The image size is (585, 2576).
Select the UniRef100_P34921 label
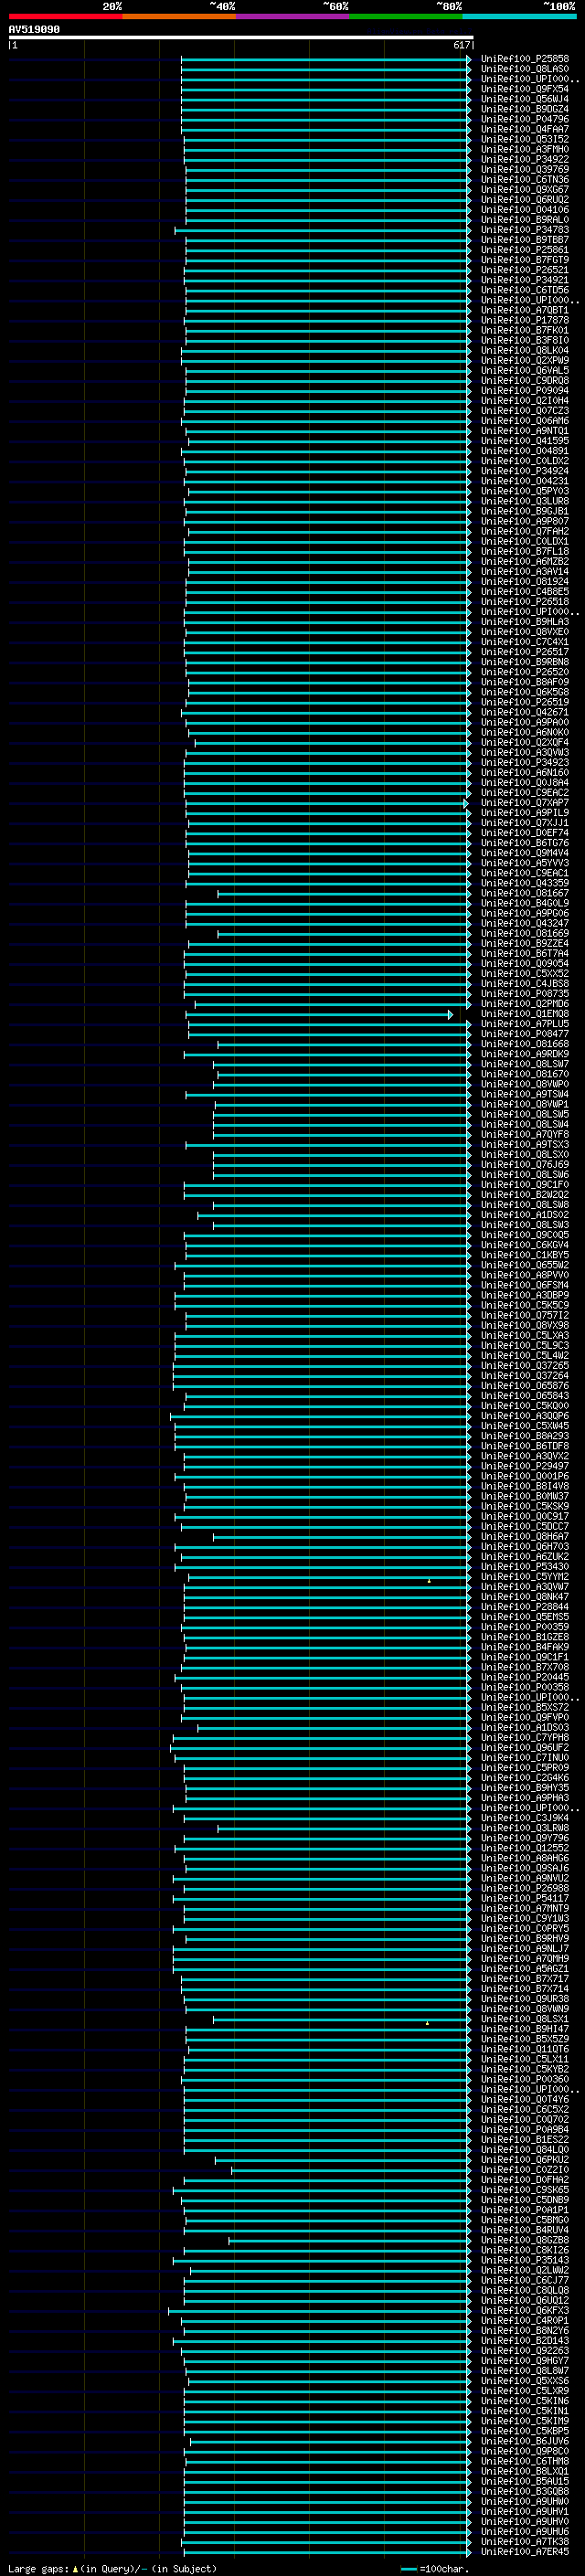pos(525,280)
